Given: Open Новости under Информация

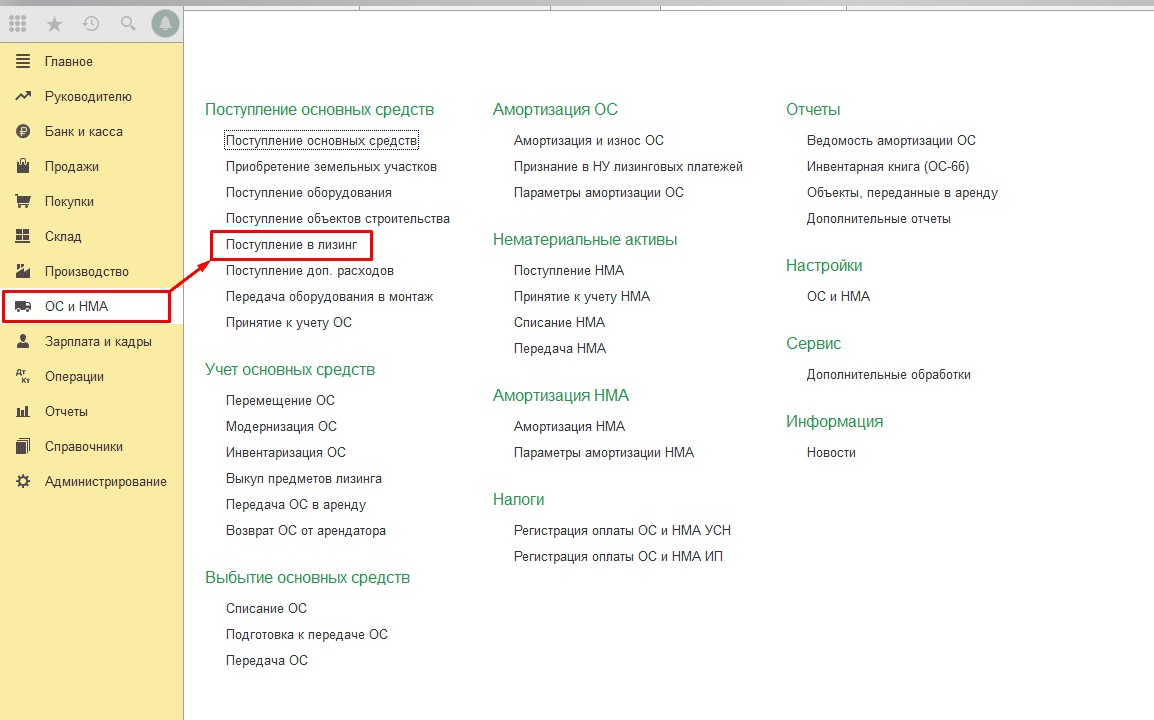Looking at the screenshot, I should [831, 452].
